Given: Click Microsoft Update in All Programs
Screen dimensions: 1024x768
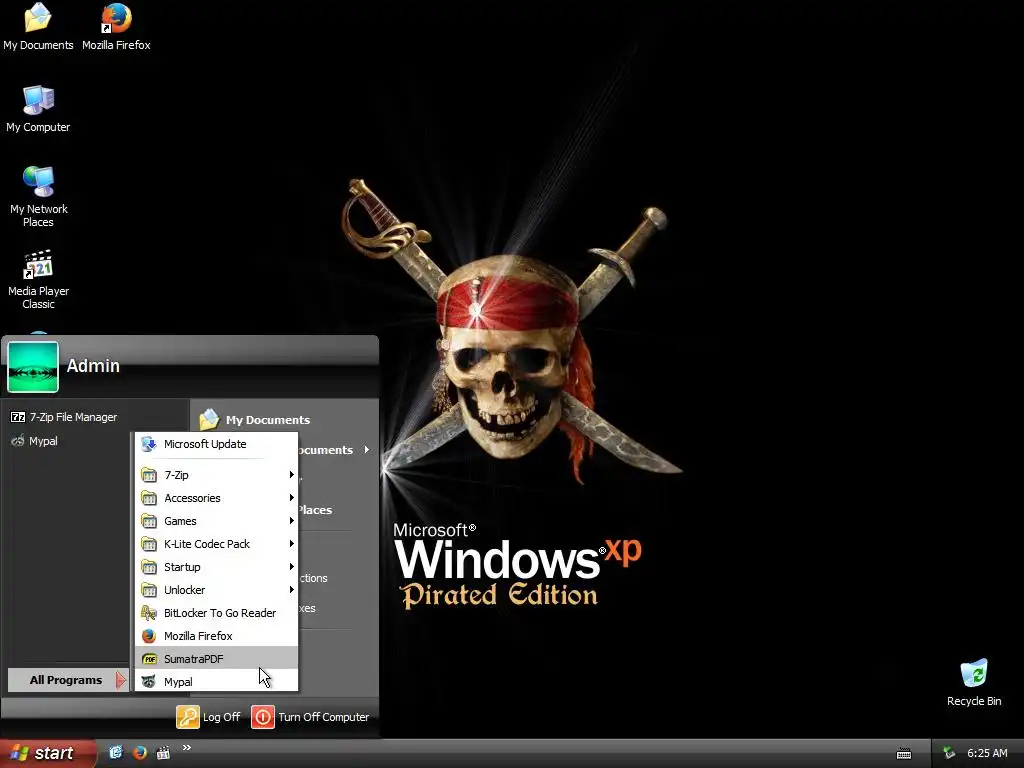Looking at the screenshot, I should [x=217, y=444].
